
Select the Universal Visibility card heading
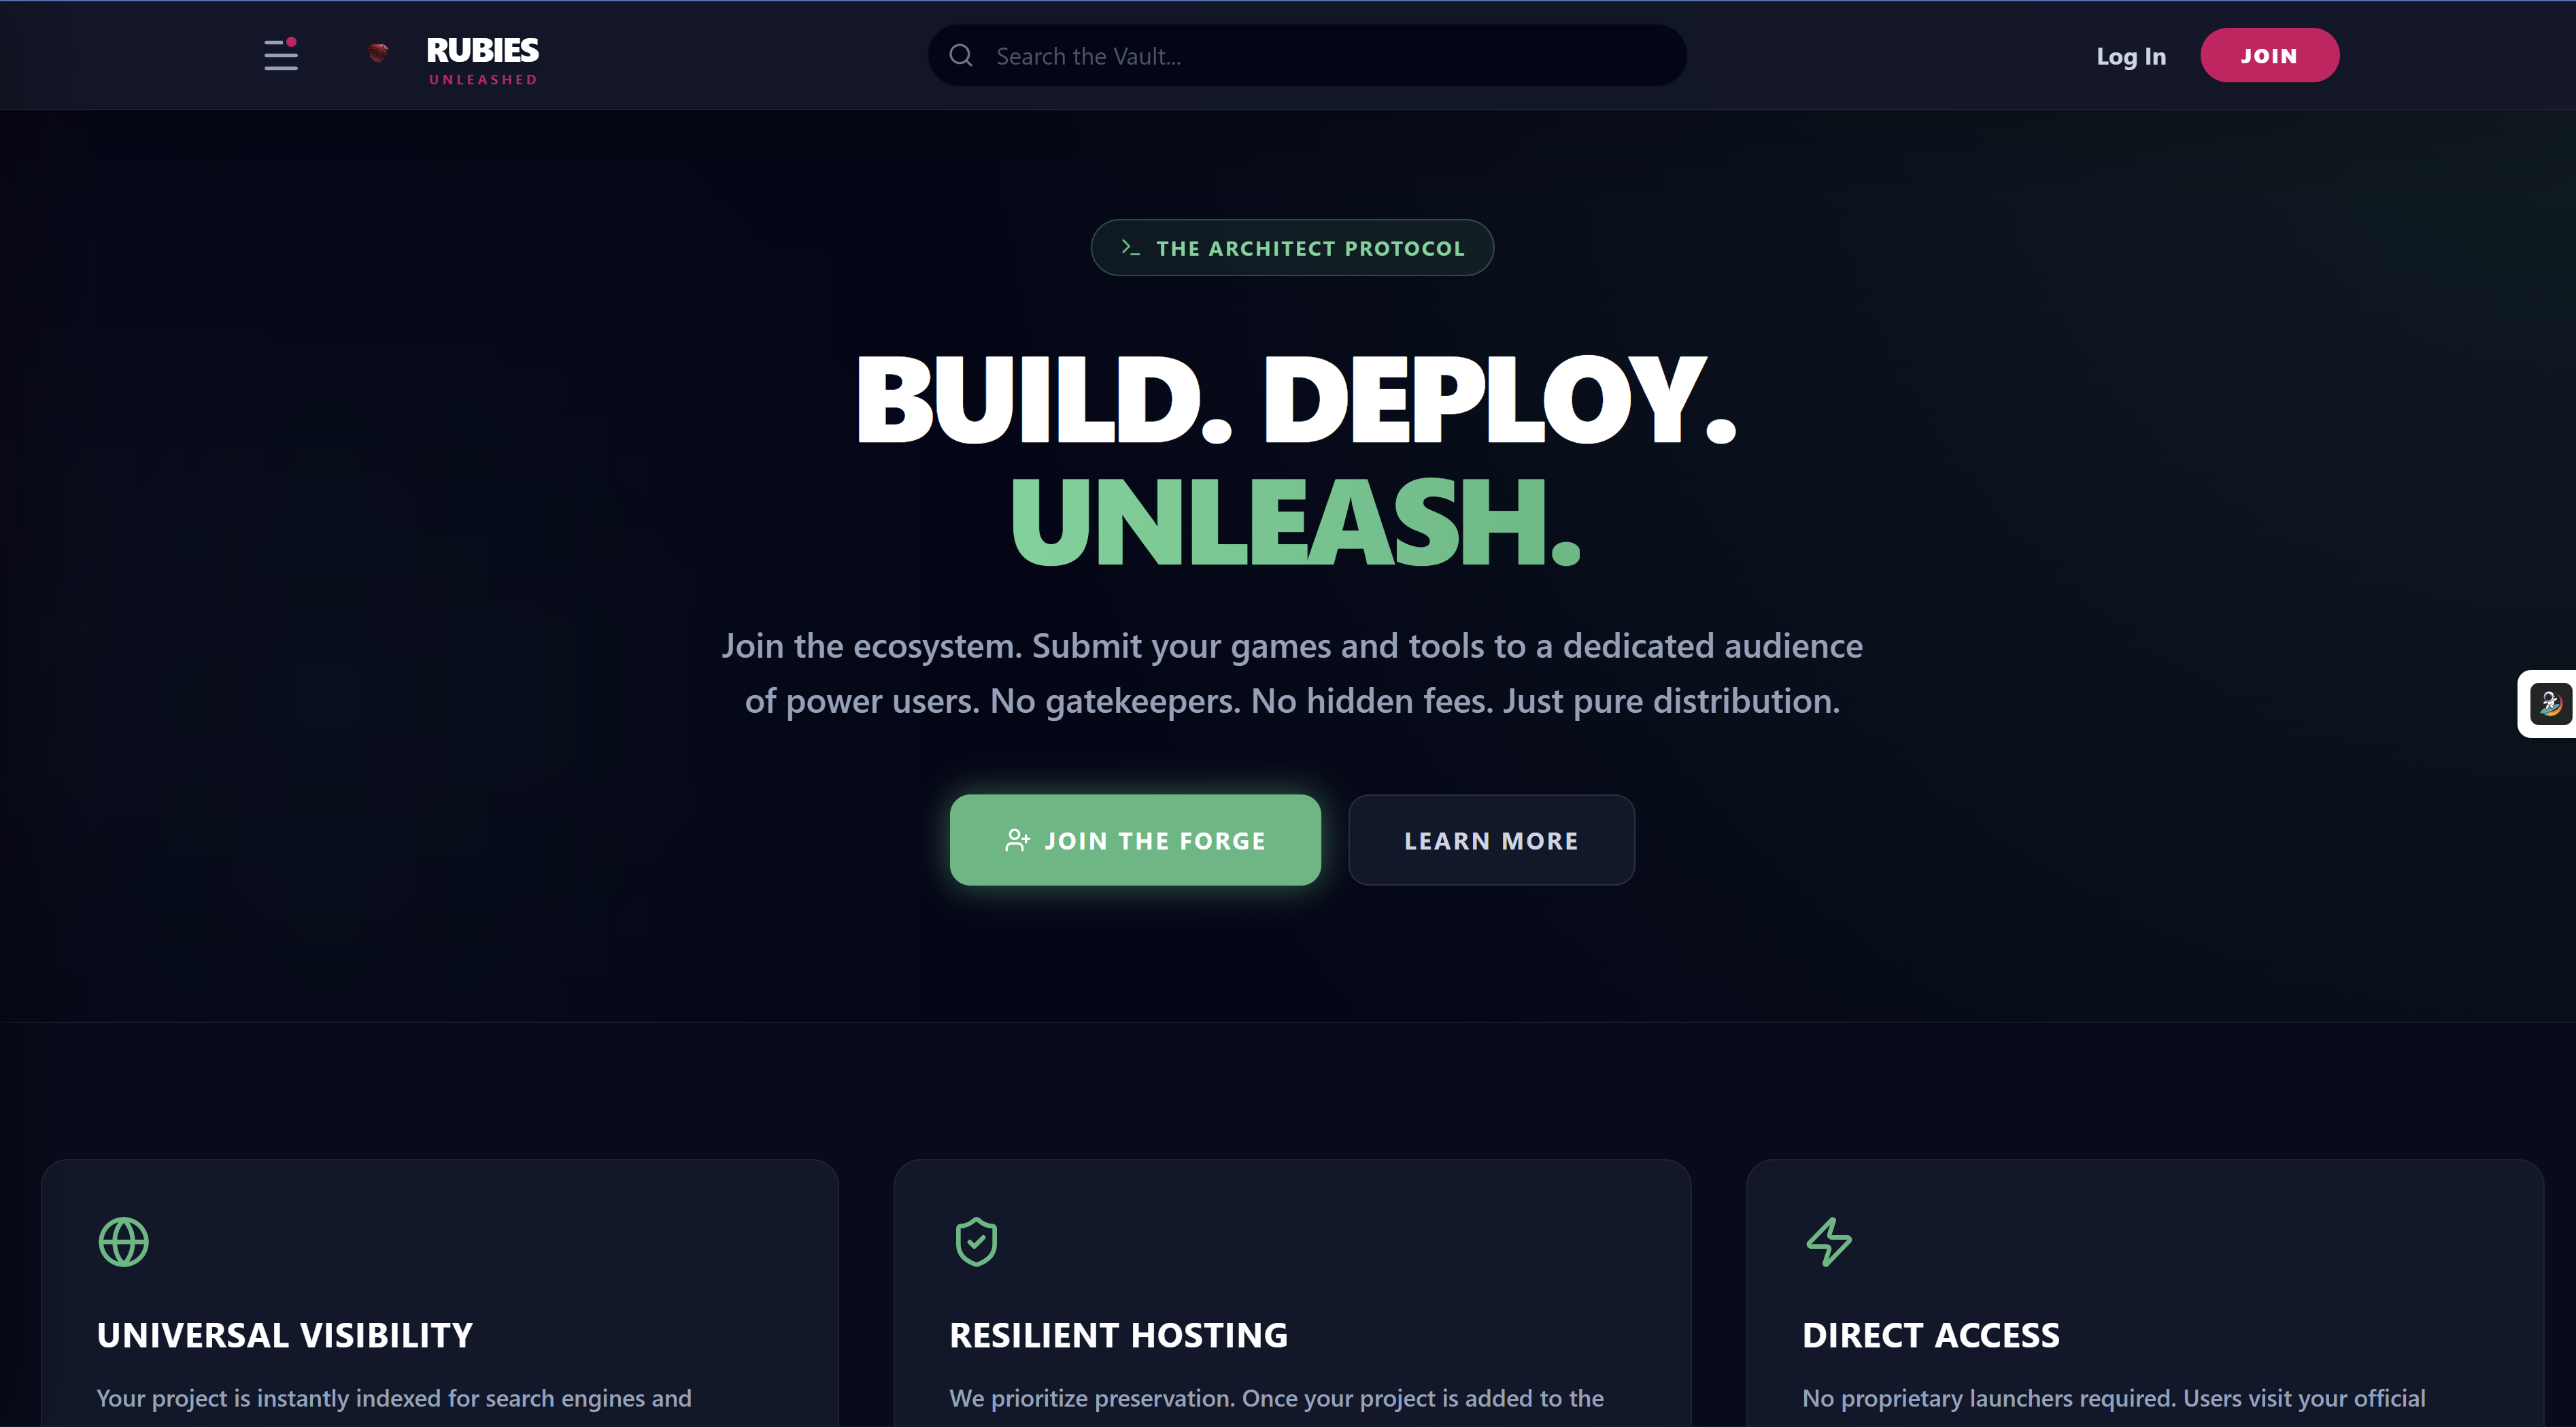(285, 1335)
